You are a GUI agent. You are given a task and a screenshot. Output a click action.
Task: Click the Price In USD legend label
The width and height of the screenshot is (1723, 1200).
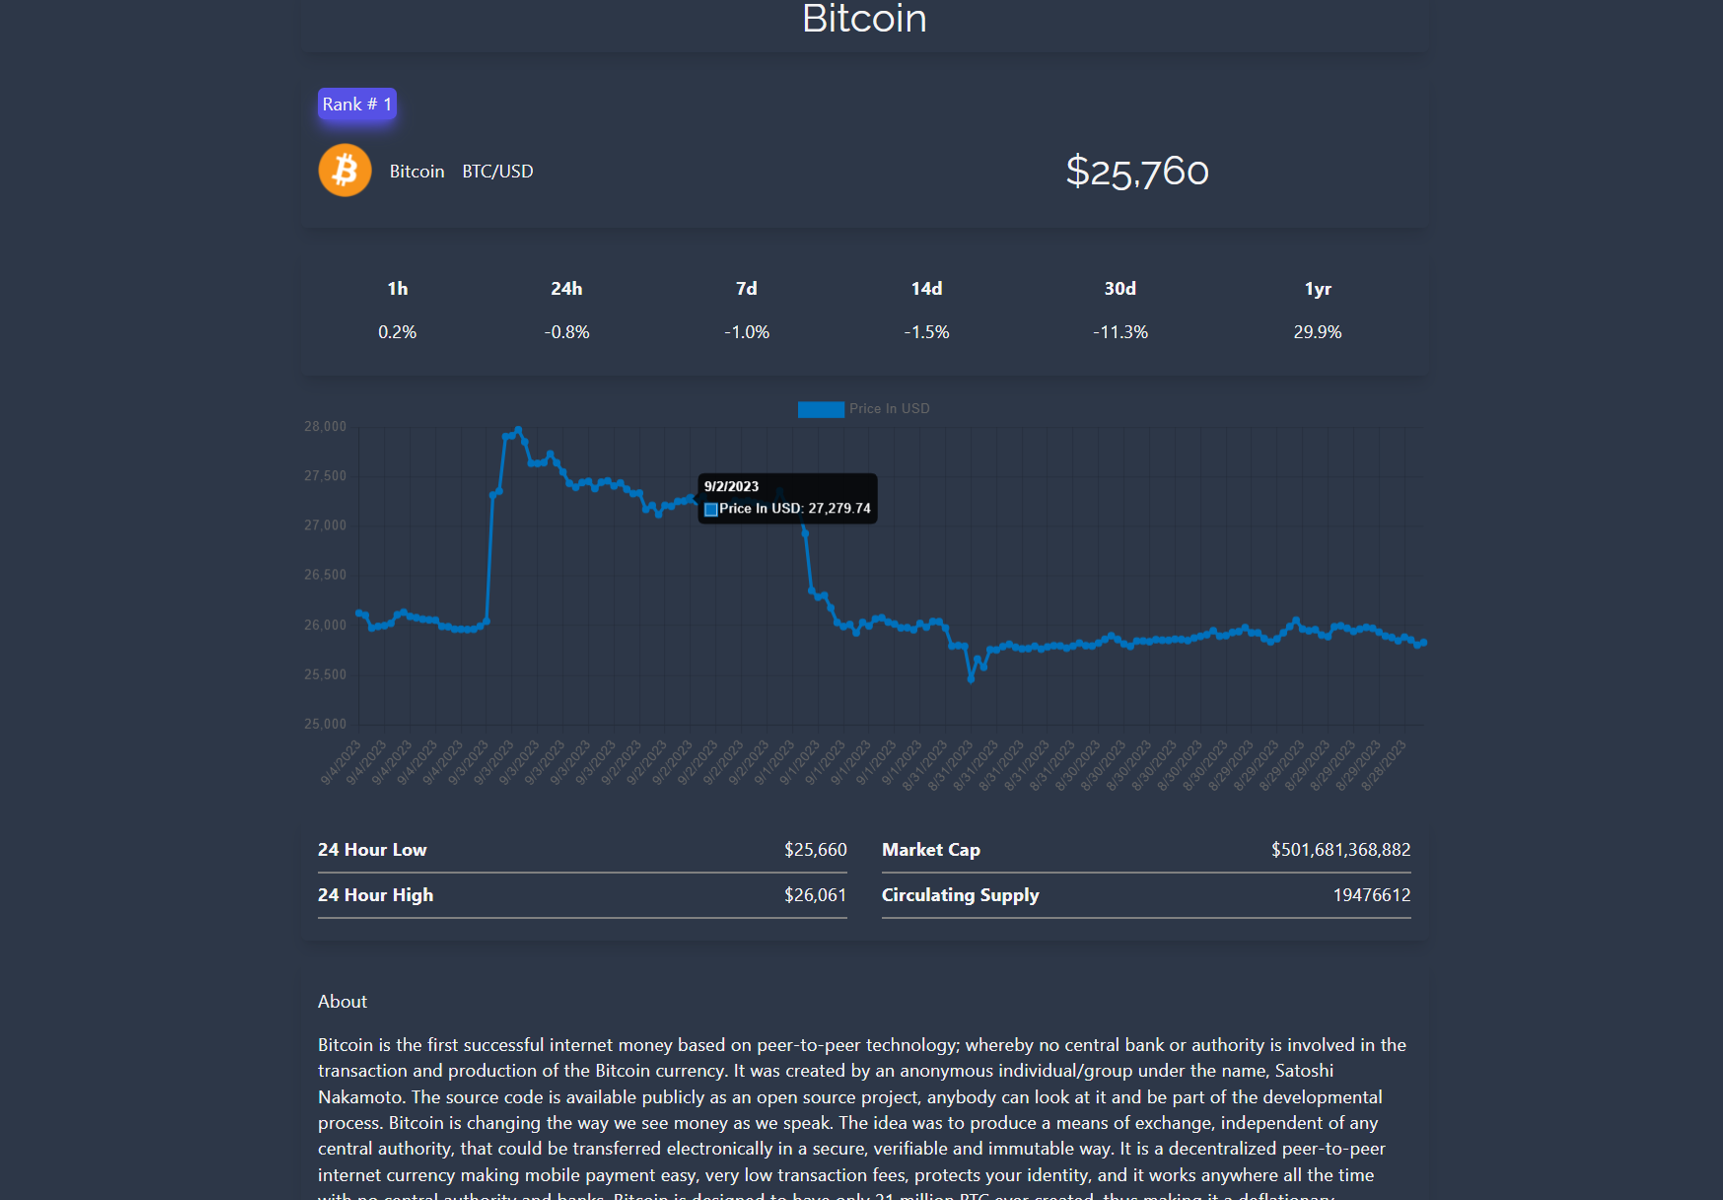click(x=889, y=409)
